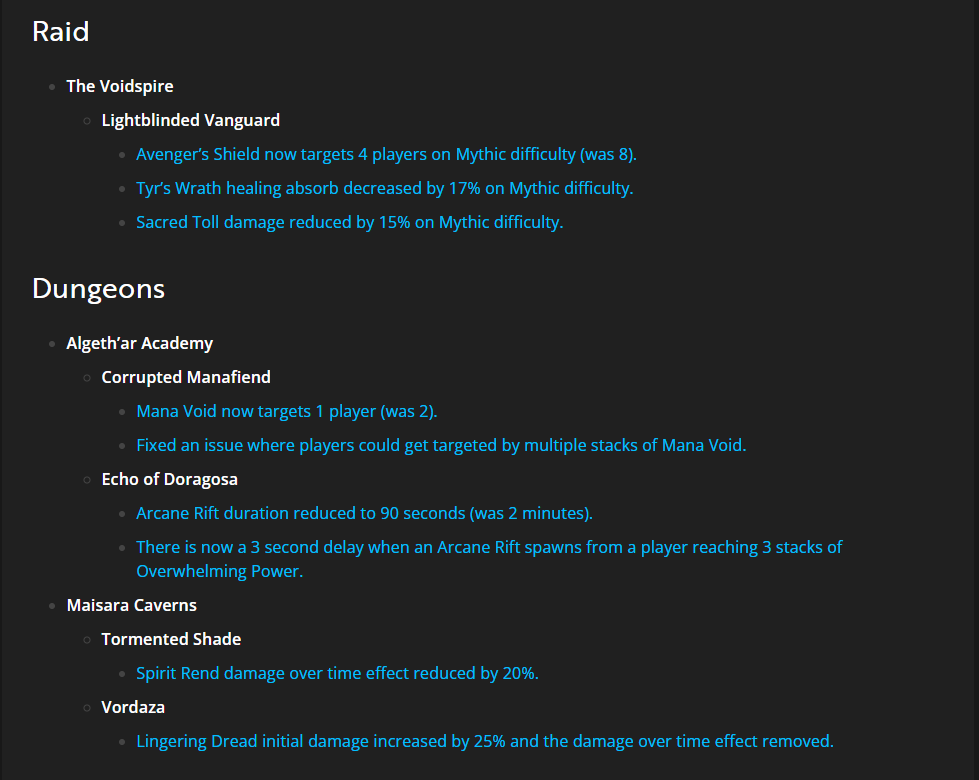The image size is (979, 780).
Task: Open the Avenger's Shield targets 4 players link
Action: [x=386, y=154]
